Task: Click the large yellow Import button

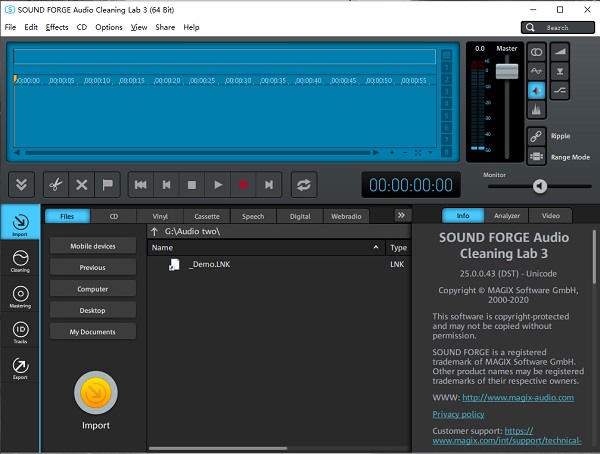Action: 96,393
